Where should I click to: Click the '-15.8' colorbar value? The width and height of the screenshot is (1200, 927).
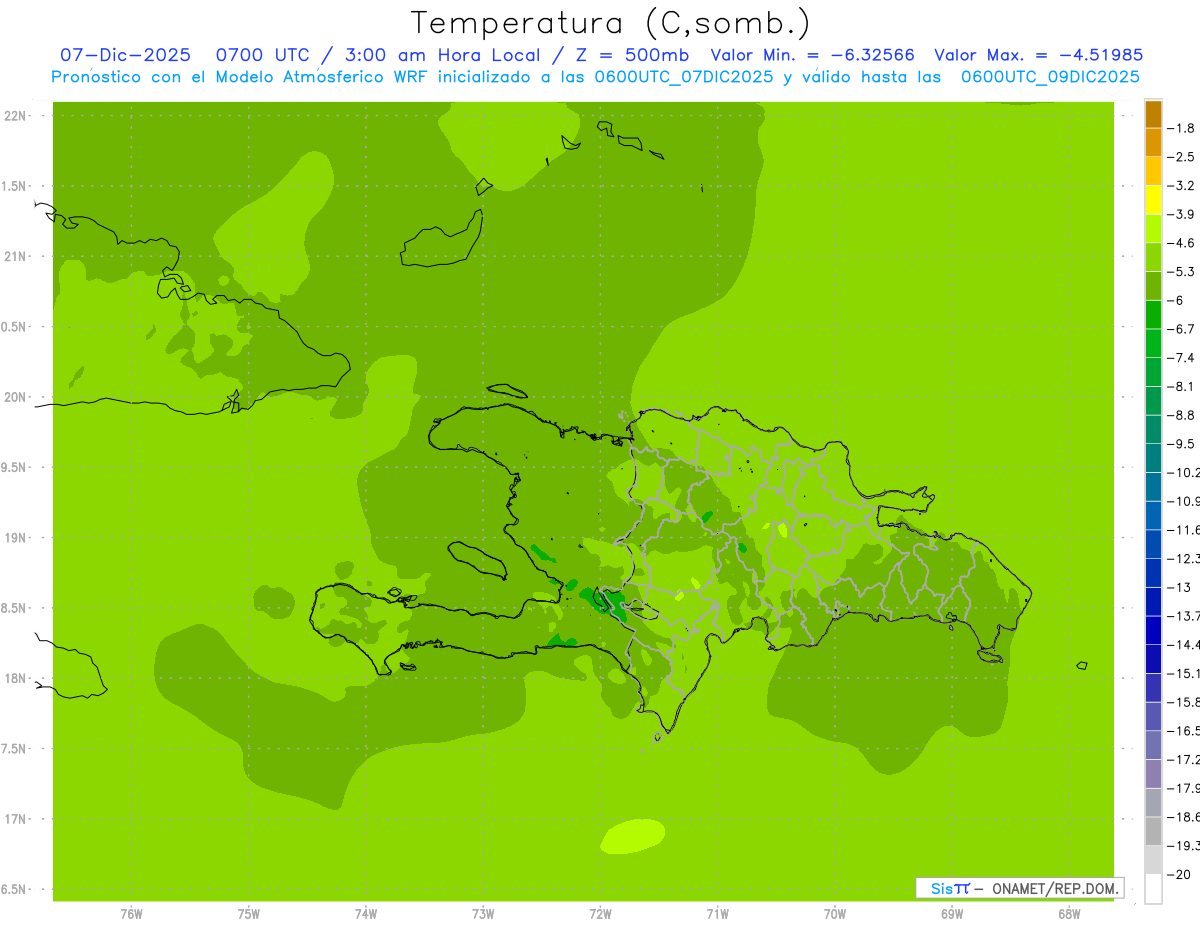point(1184,702)
